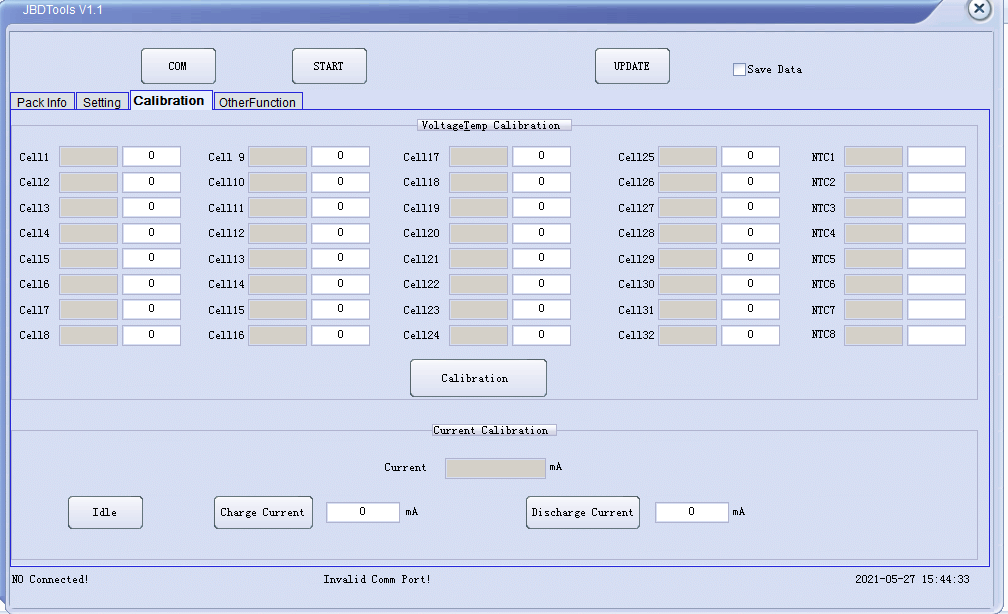Select the Calibration tab
The height and width of the screenshot is (614, 1008).
click(x=169, y=101)
